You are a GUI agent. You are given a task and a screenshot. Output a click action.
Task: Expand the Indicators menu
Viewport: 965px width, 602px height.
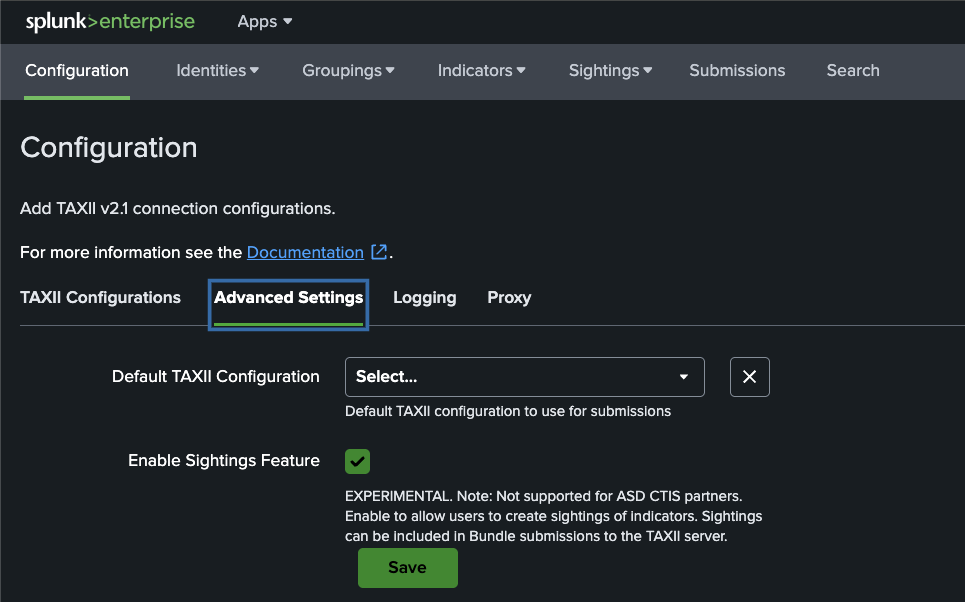click(x=481, y=71)
